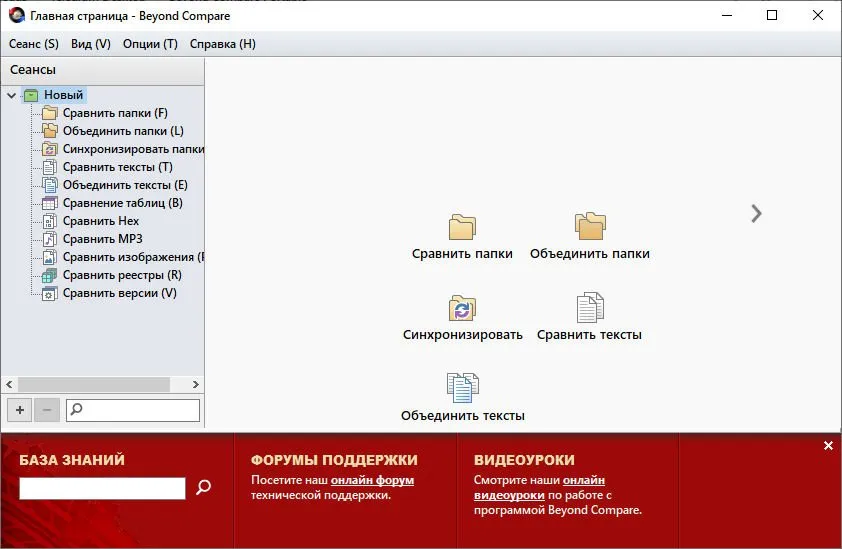Click the green Новый folder icon
Screen dimensions: 842x549
[31, 95]
